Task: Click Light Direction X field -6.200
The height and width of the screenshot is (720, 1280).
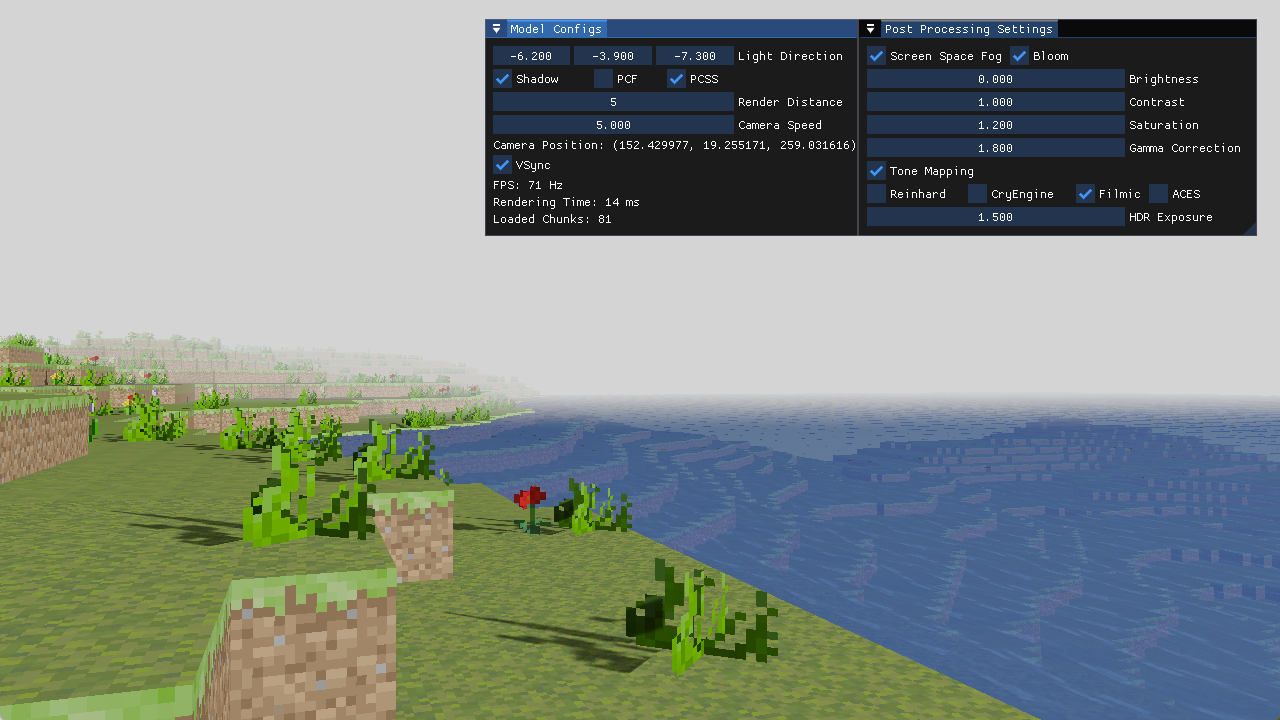Action: (x=531, y=56)
